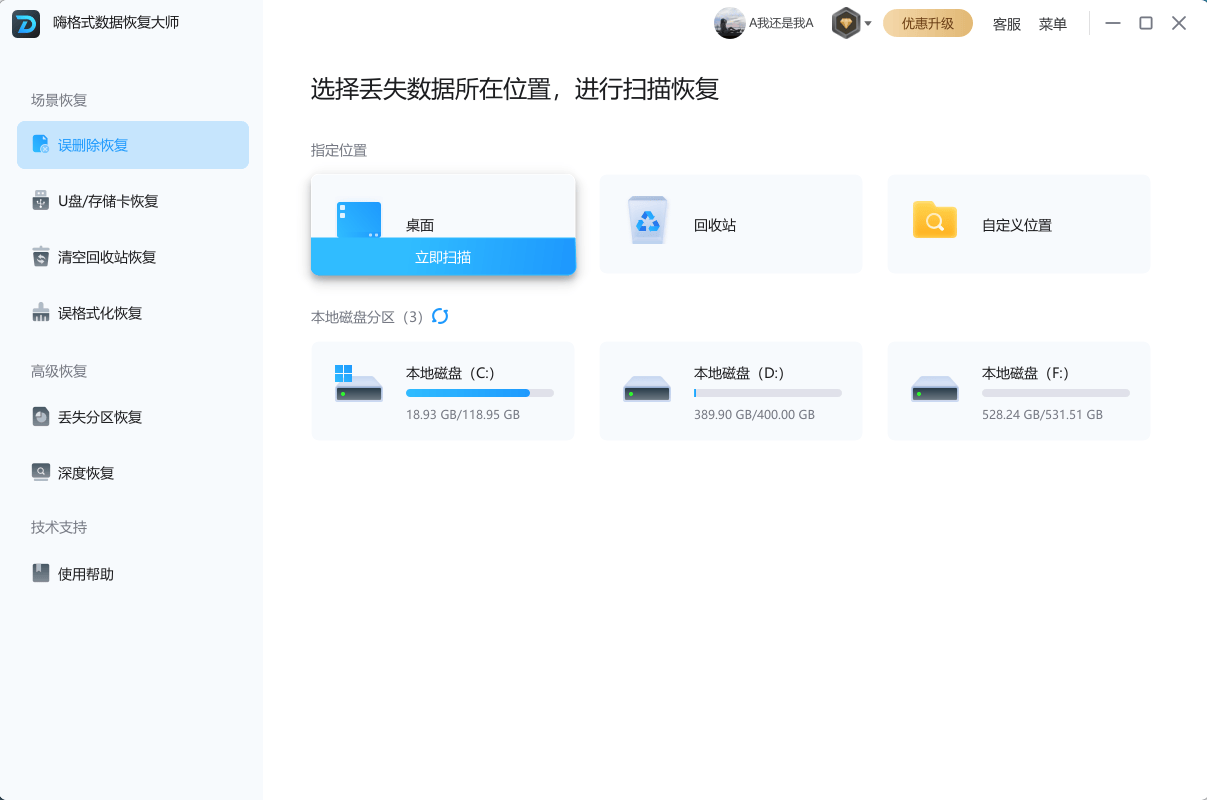Select 误删除恢复 in sidebar

tap(133, 145)
